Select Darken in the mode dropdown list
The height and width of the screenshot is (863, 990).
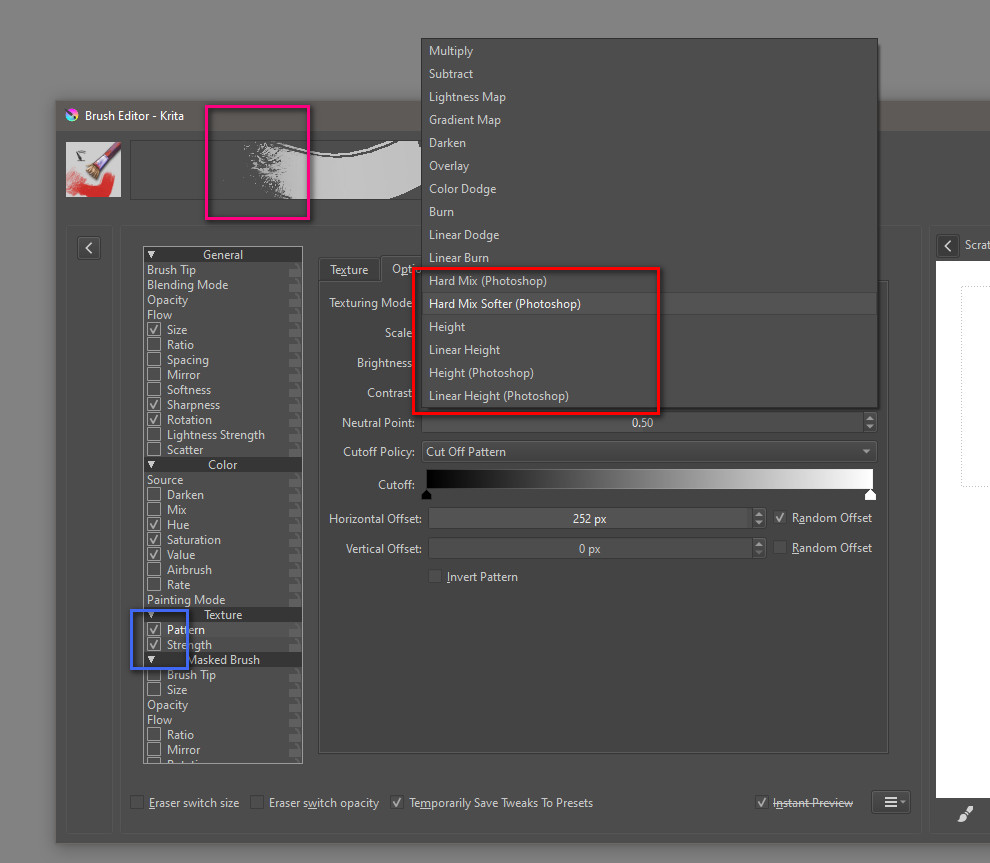click(x=649, y=143)
